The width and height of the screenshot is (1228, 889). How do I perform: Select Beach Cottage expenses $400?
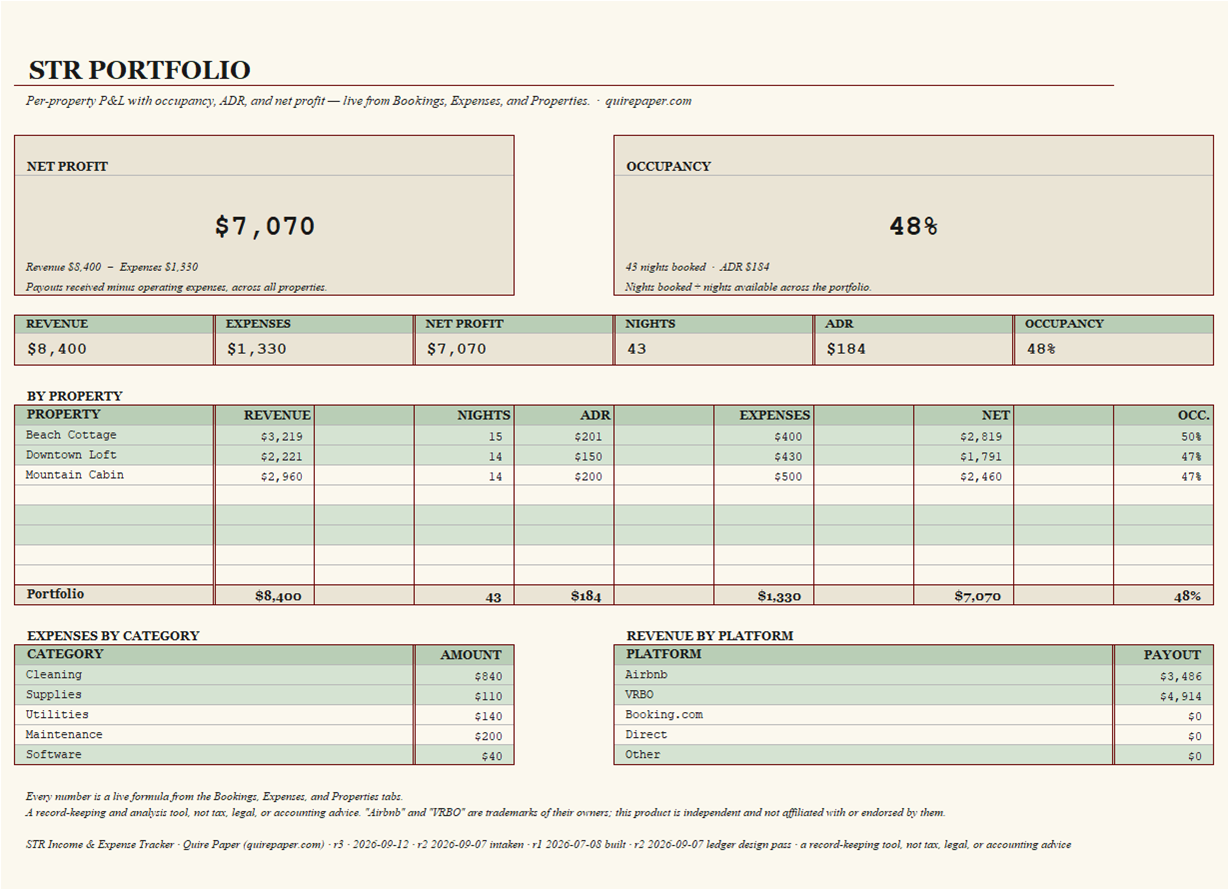pyautogui.click(x=788, y=437)
